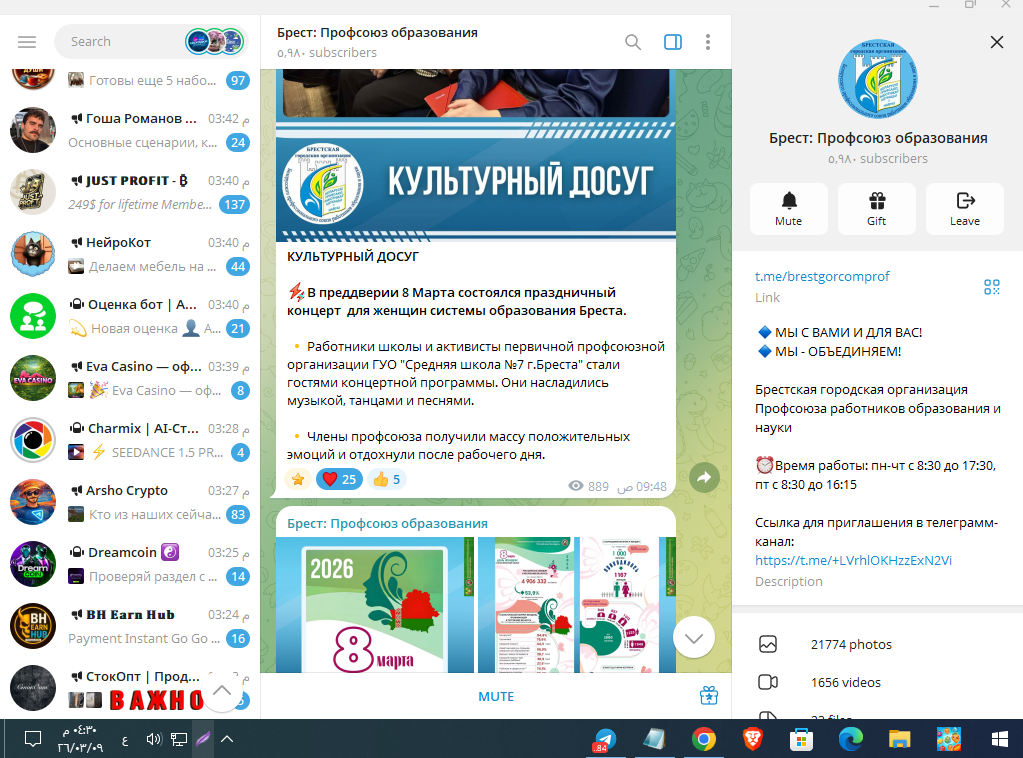The image size is (1023, 758).
Task: Open the three-dot channel options menu
Action: (x=708, y=42)
